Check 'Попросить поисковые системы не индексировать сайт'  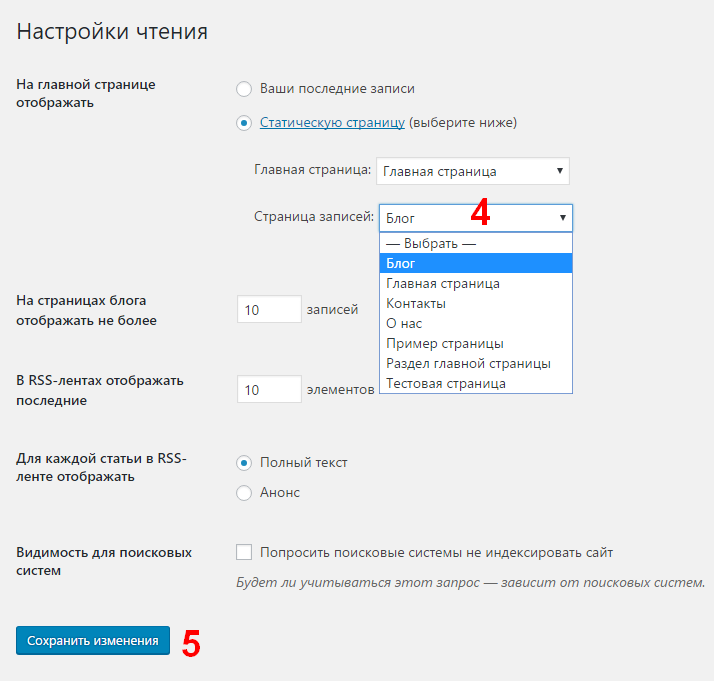(x=244, y=552)
